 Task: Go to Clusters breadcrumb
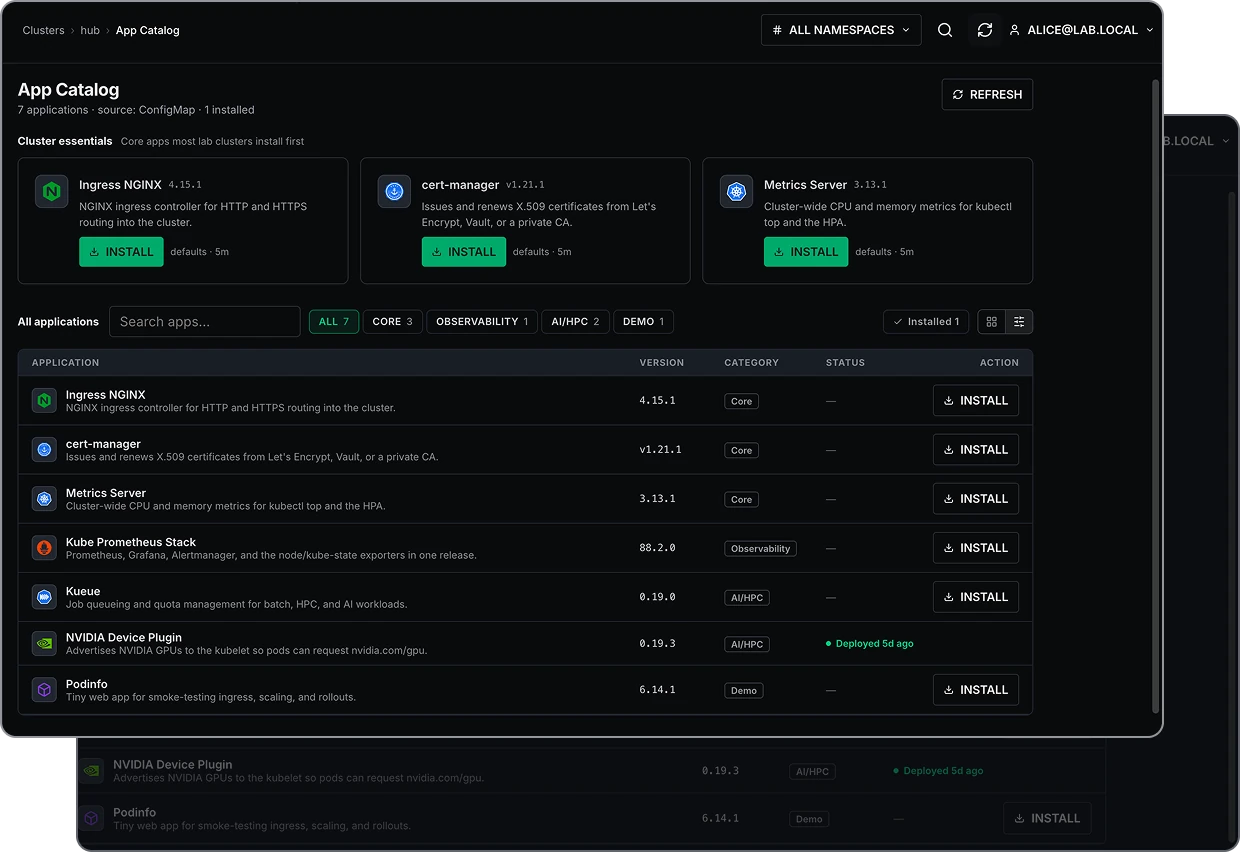(x=43, y=30)
